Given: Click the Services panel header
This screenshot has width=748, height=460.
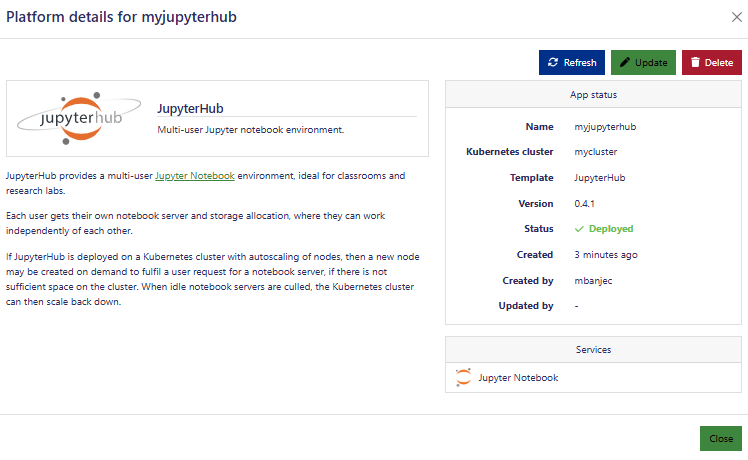Looking at the screenshot, I should 593,350.
